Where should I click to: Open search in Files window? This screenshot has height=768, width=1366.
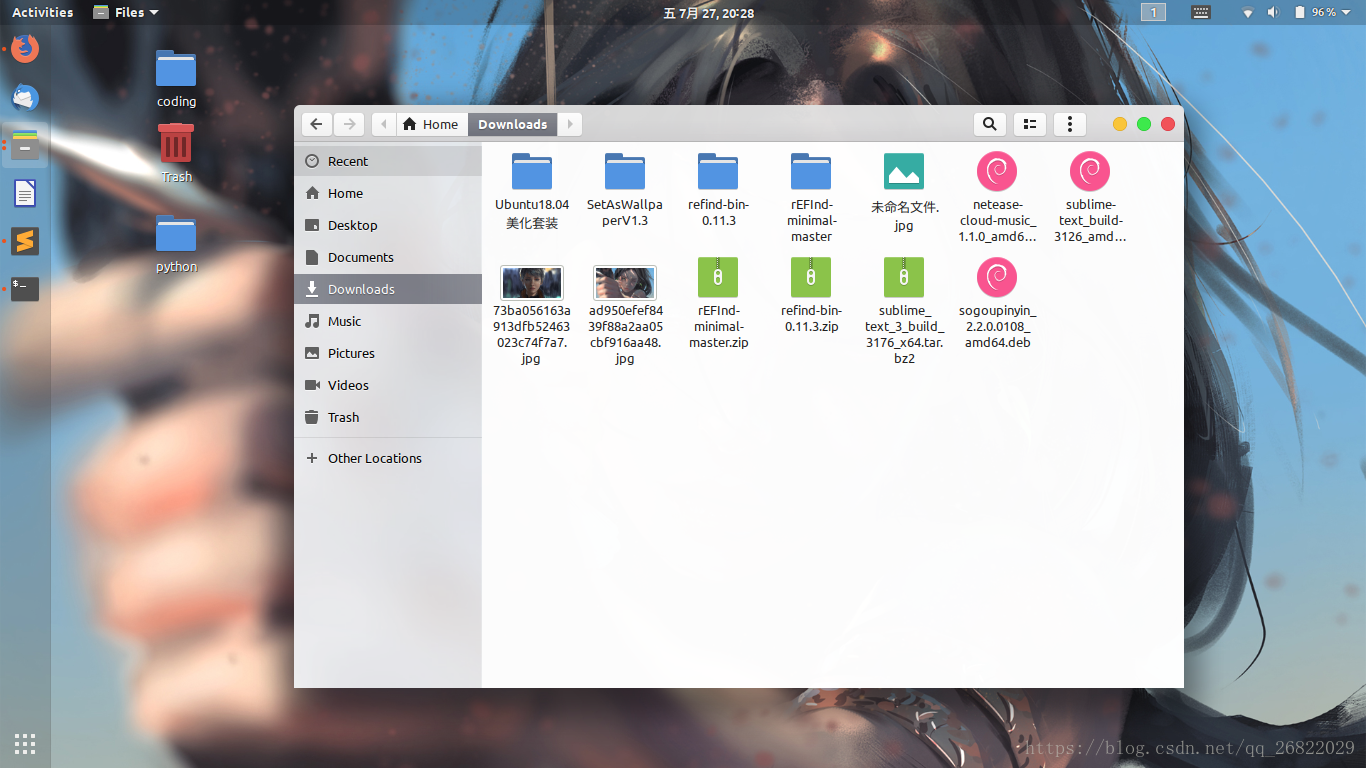(x=989, y=124)
